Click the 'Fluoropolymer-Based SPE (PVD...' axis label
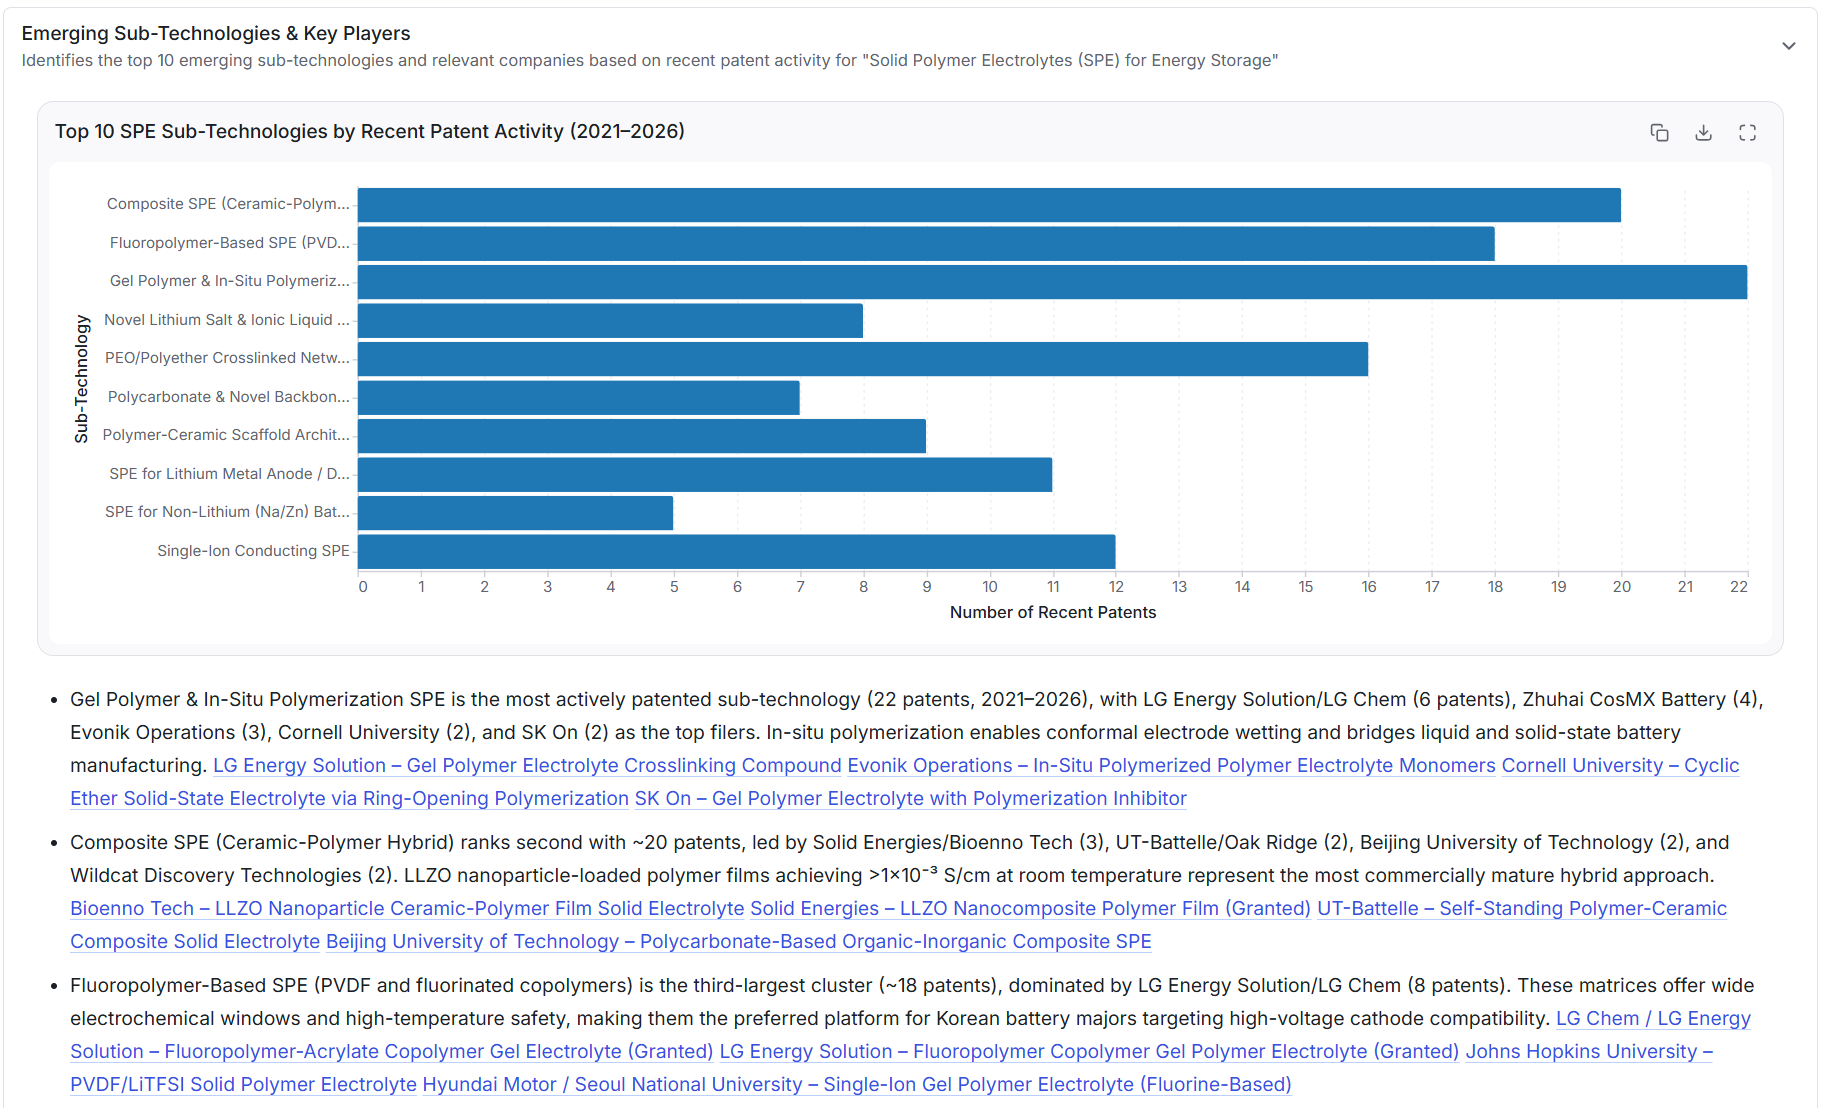Viewport: 1832px width, 1108px height. tap(230, 243)
